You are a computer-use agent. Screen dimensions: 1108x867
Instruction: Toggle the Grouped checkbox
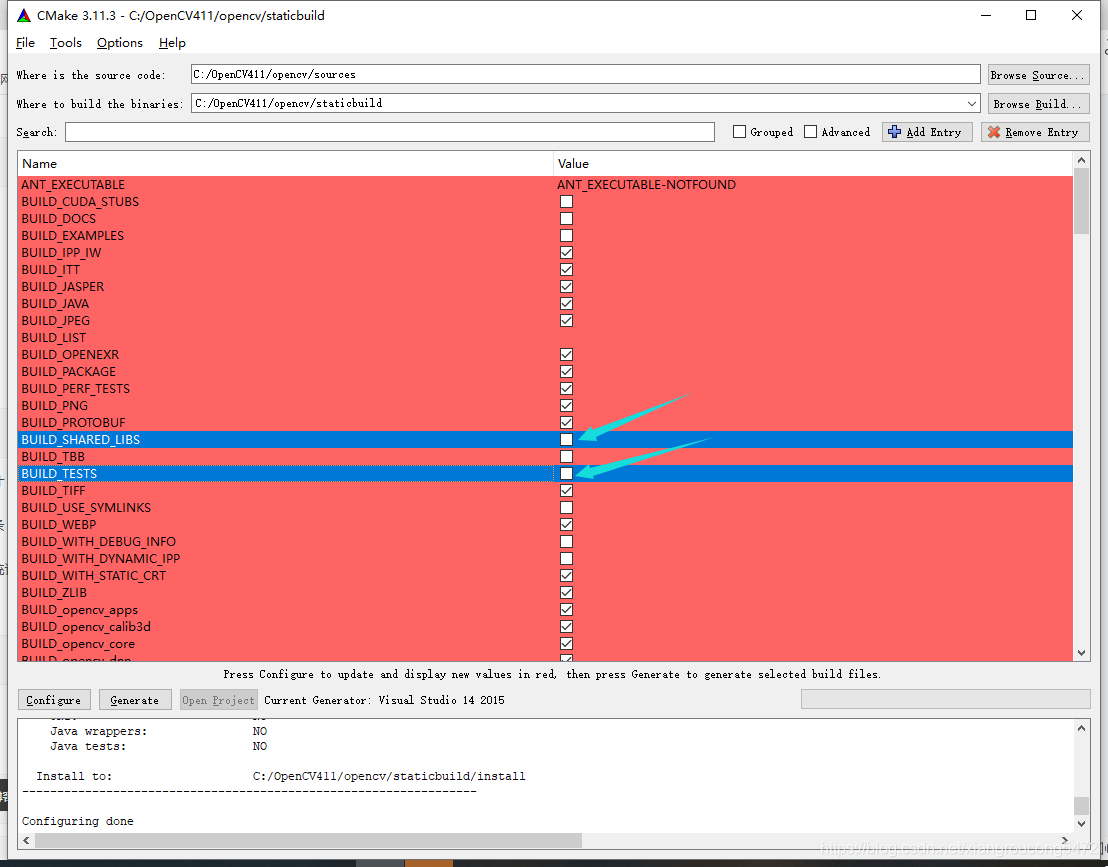(739, 131)
